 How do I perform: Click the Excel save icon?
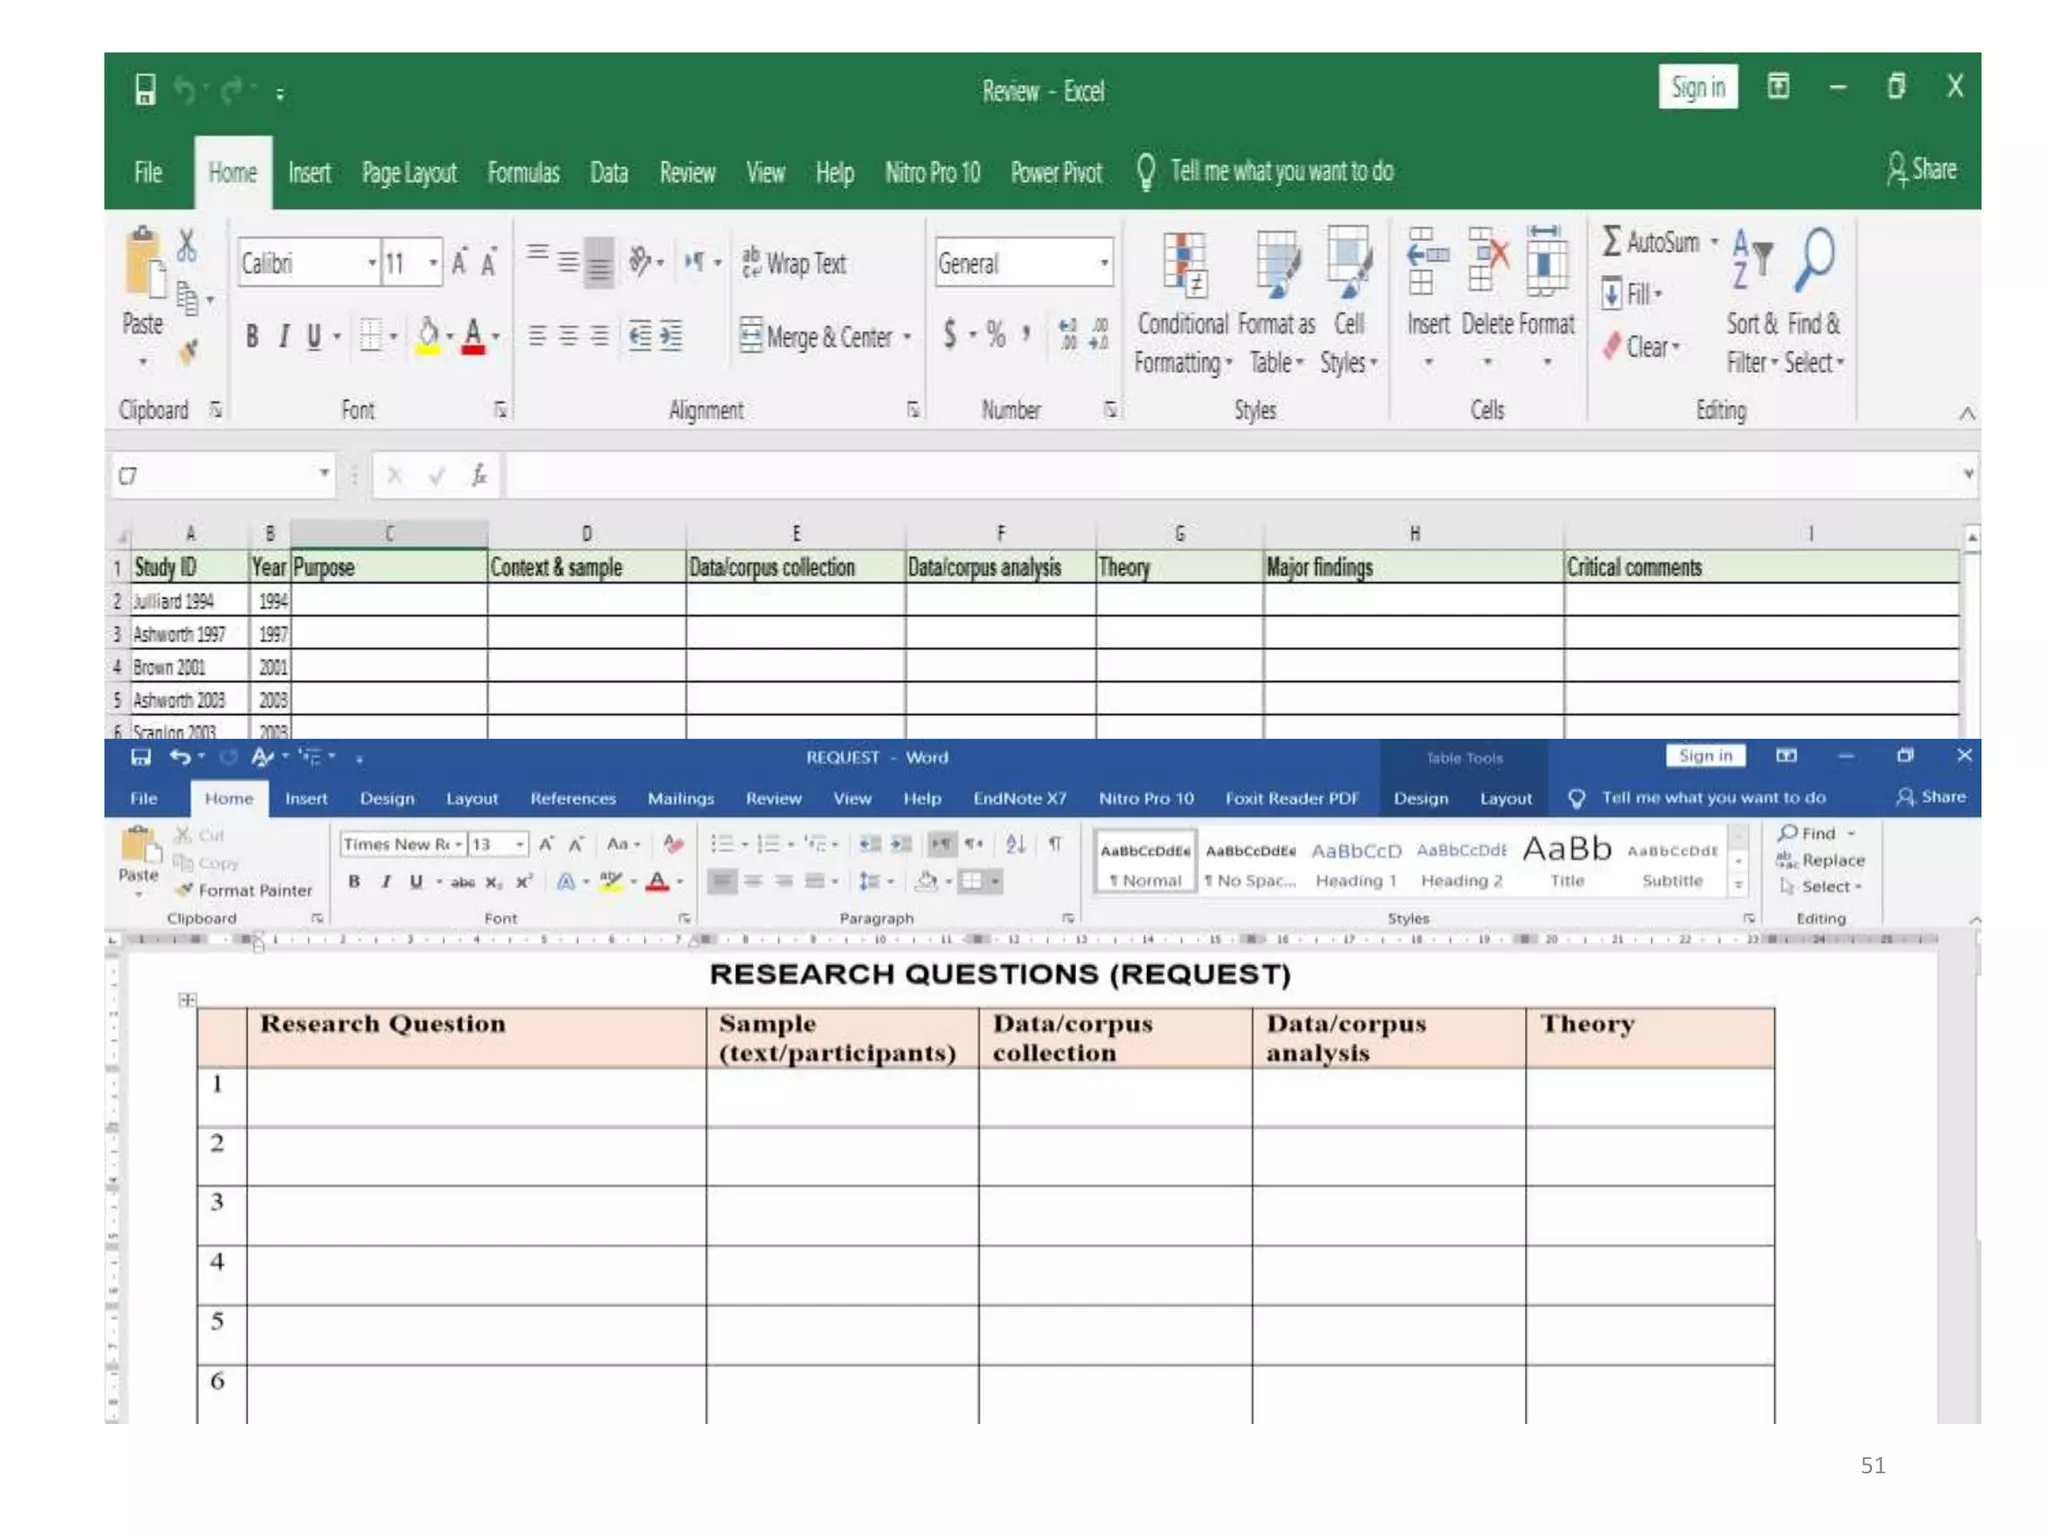pyautogui.click(x=145, y=91)
